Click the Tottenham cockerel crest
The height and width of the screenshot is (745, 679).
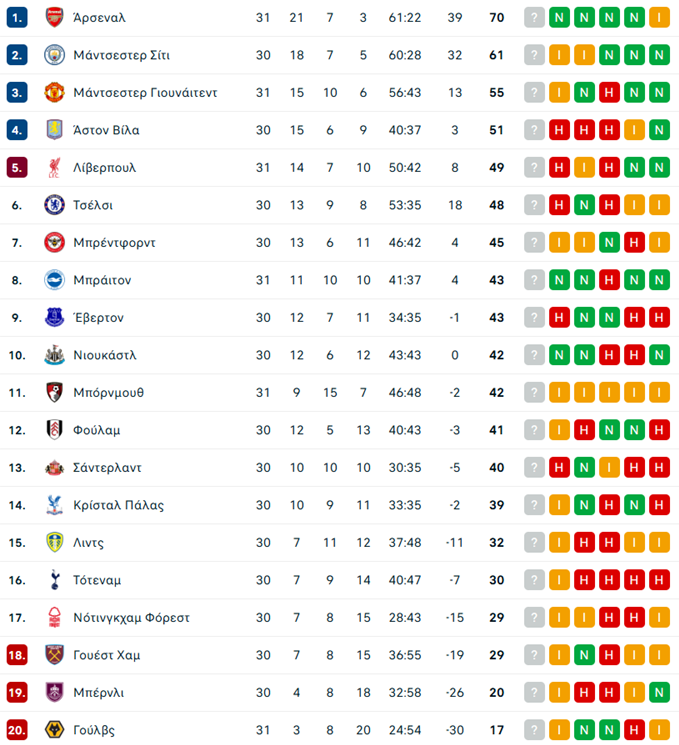(54, 580)
